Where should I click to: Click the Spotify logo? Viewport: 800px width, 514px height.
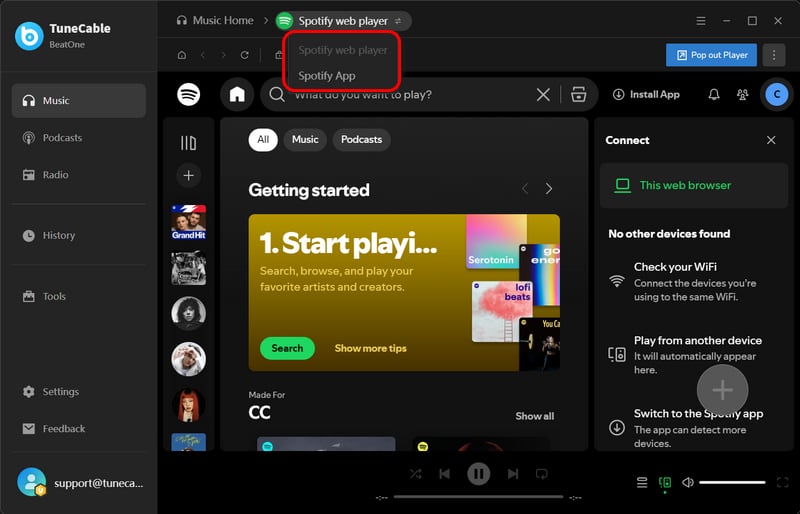click(x=189, y=94)
